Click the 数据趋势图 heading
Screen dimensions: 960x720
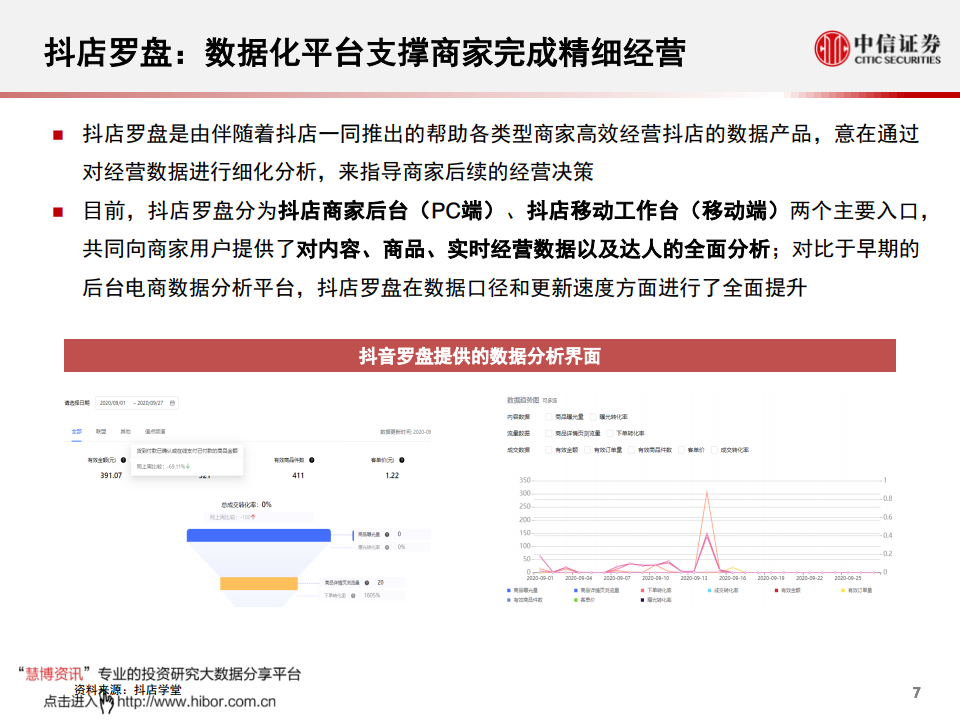523,400
